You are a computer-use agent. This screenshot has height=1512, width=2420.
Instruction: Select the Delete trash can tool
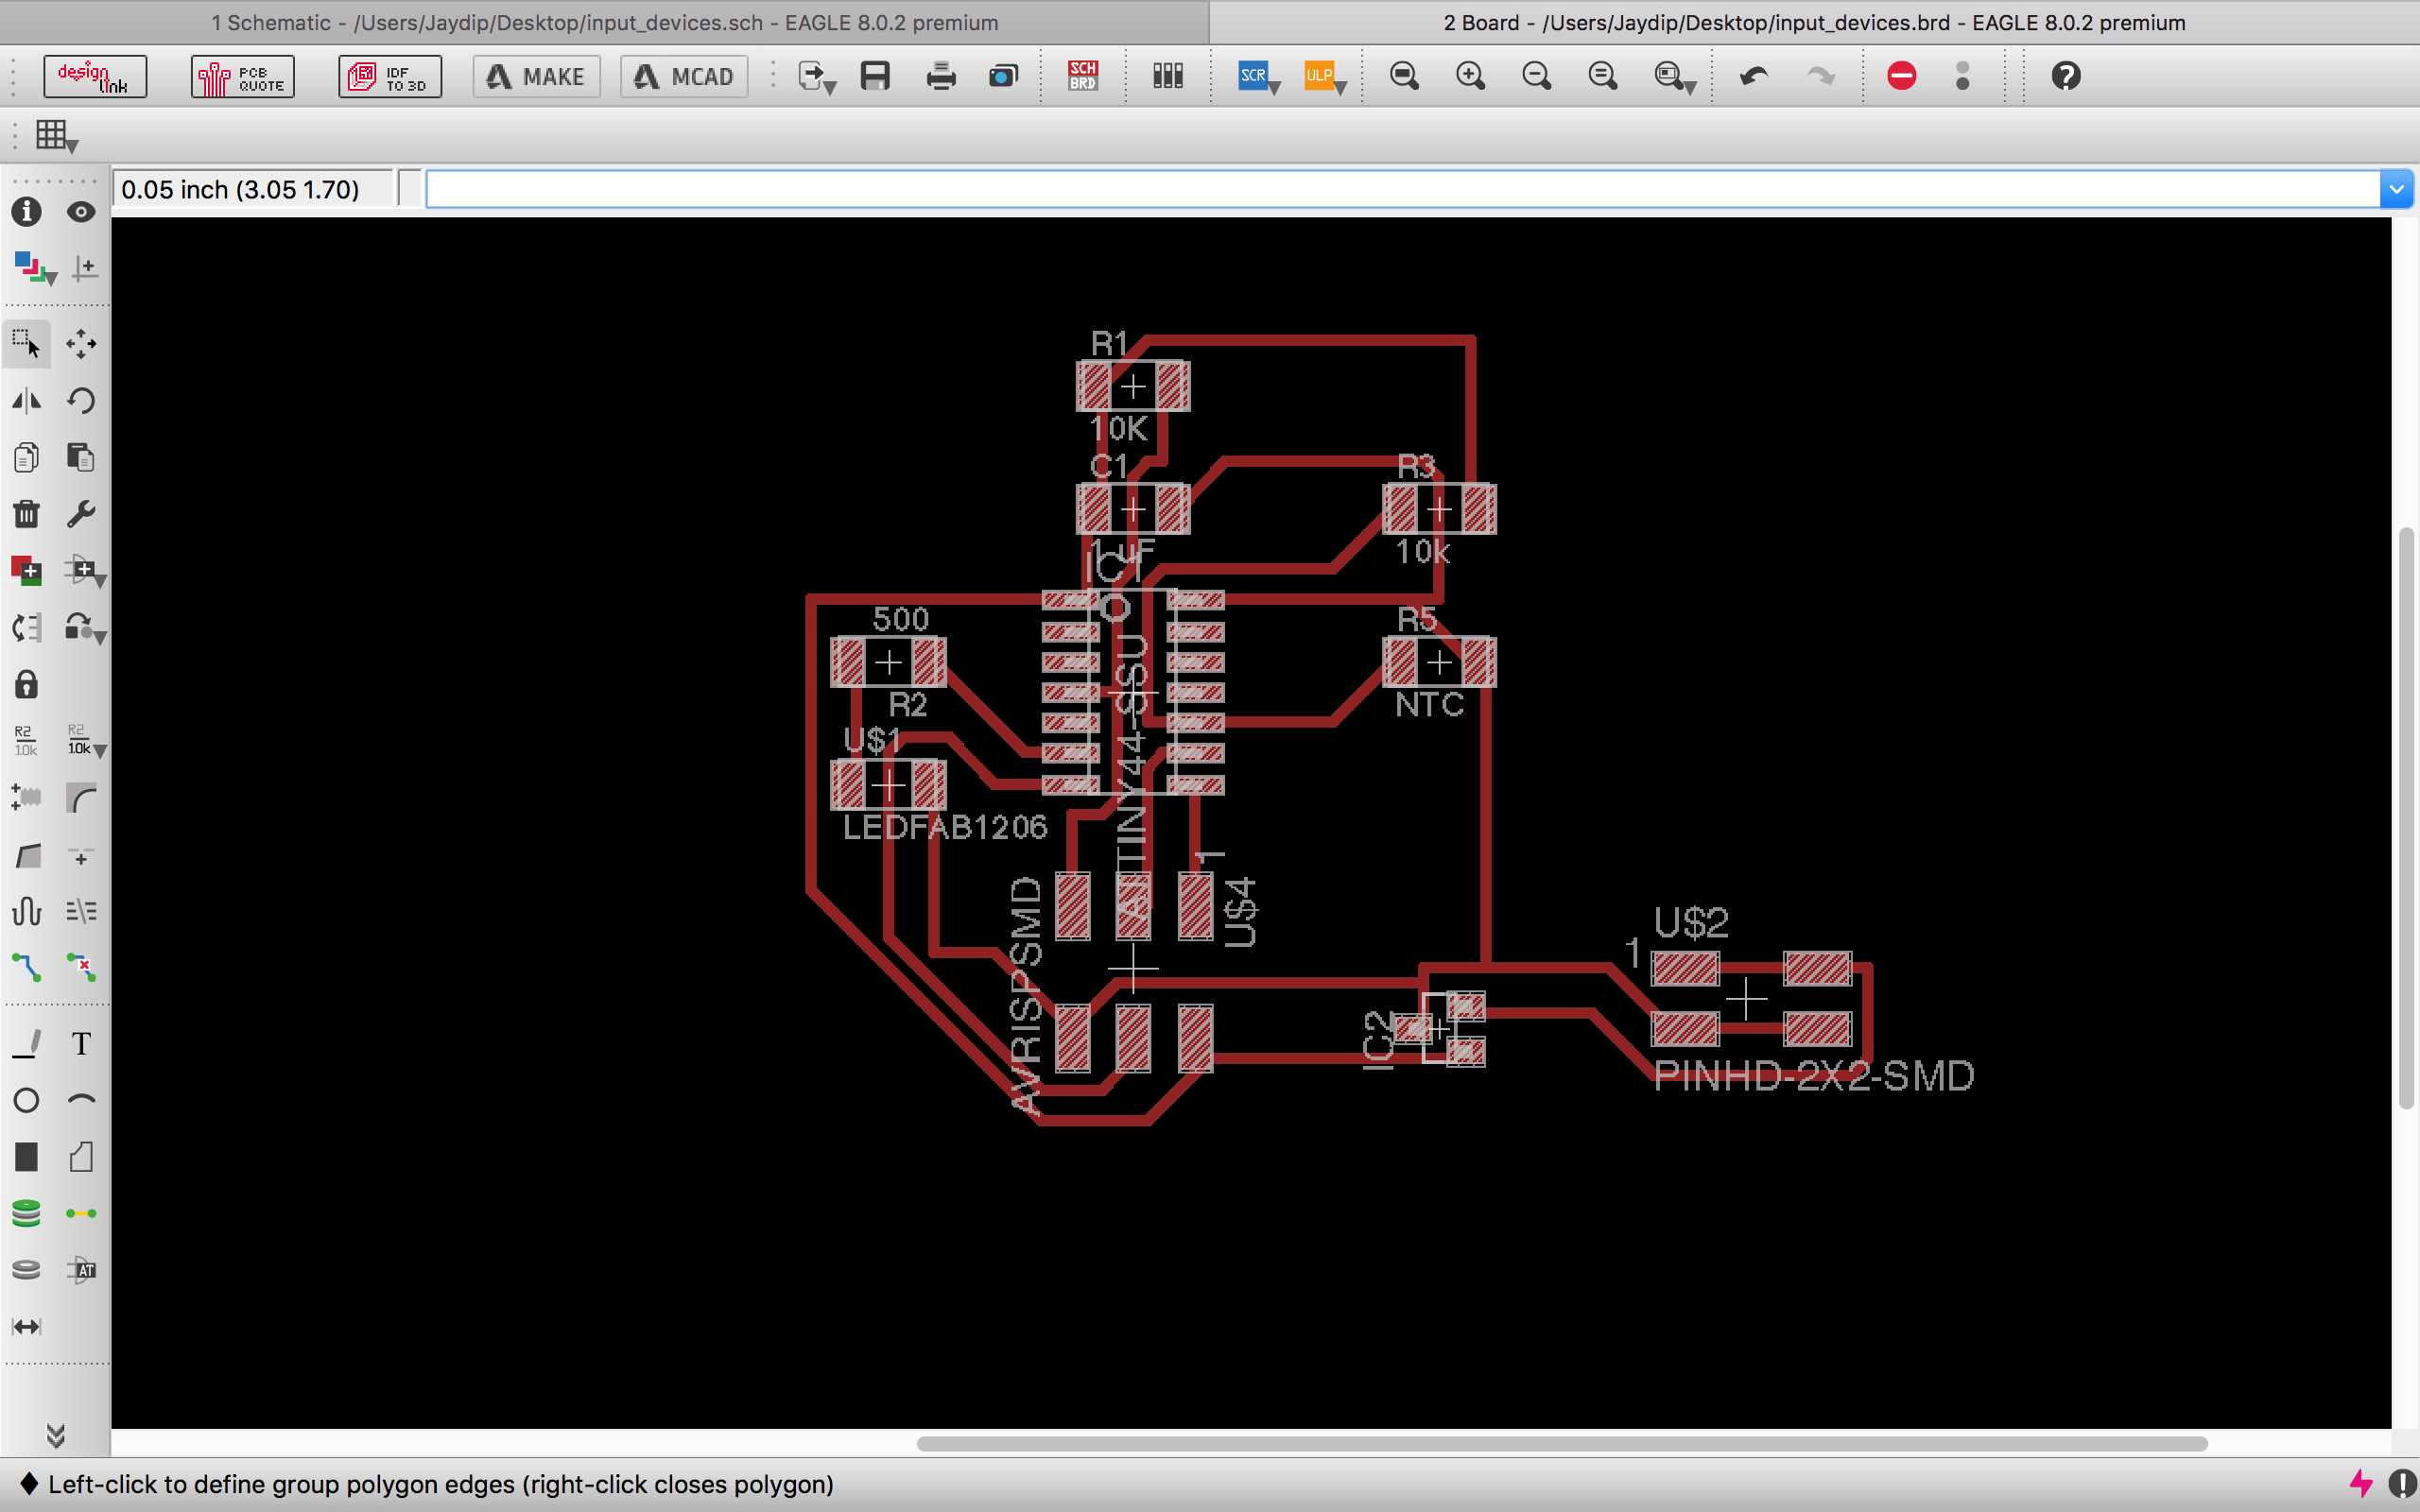26,514
